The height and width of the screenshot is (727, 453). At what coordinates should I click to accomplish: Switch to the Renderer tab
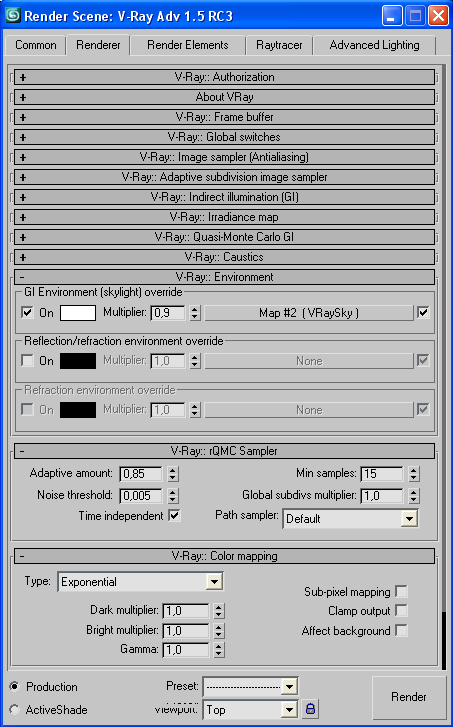click(x=98, y=45)
